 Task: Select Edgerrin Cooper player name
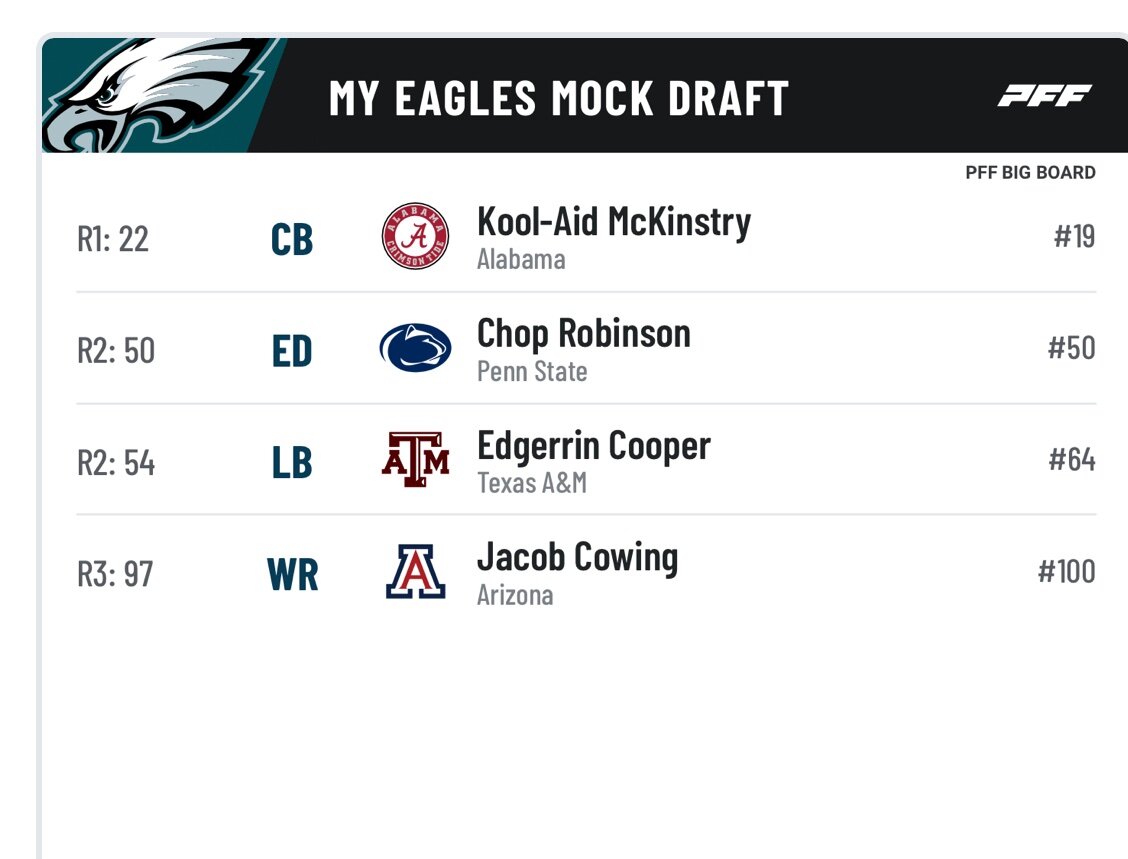[593, 446]
